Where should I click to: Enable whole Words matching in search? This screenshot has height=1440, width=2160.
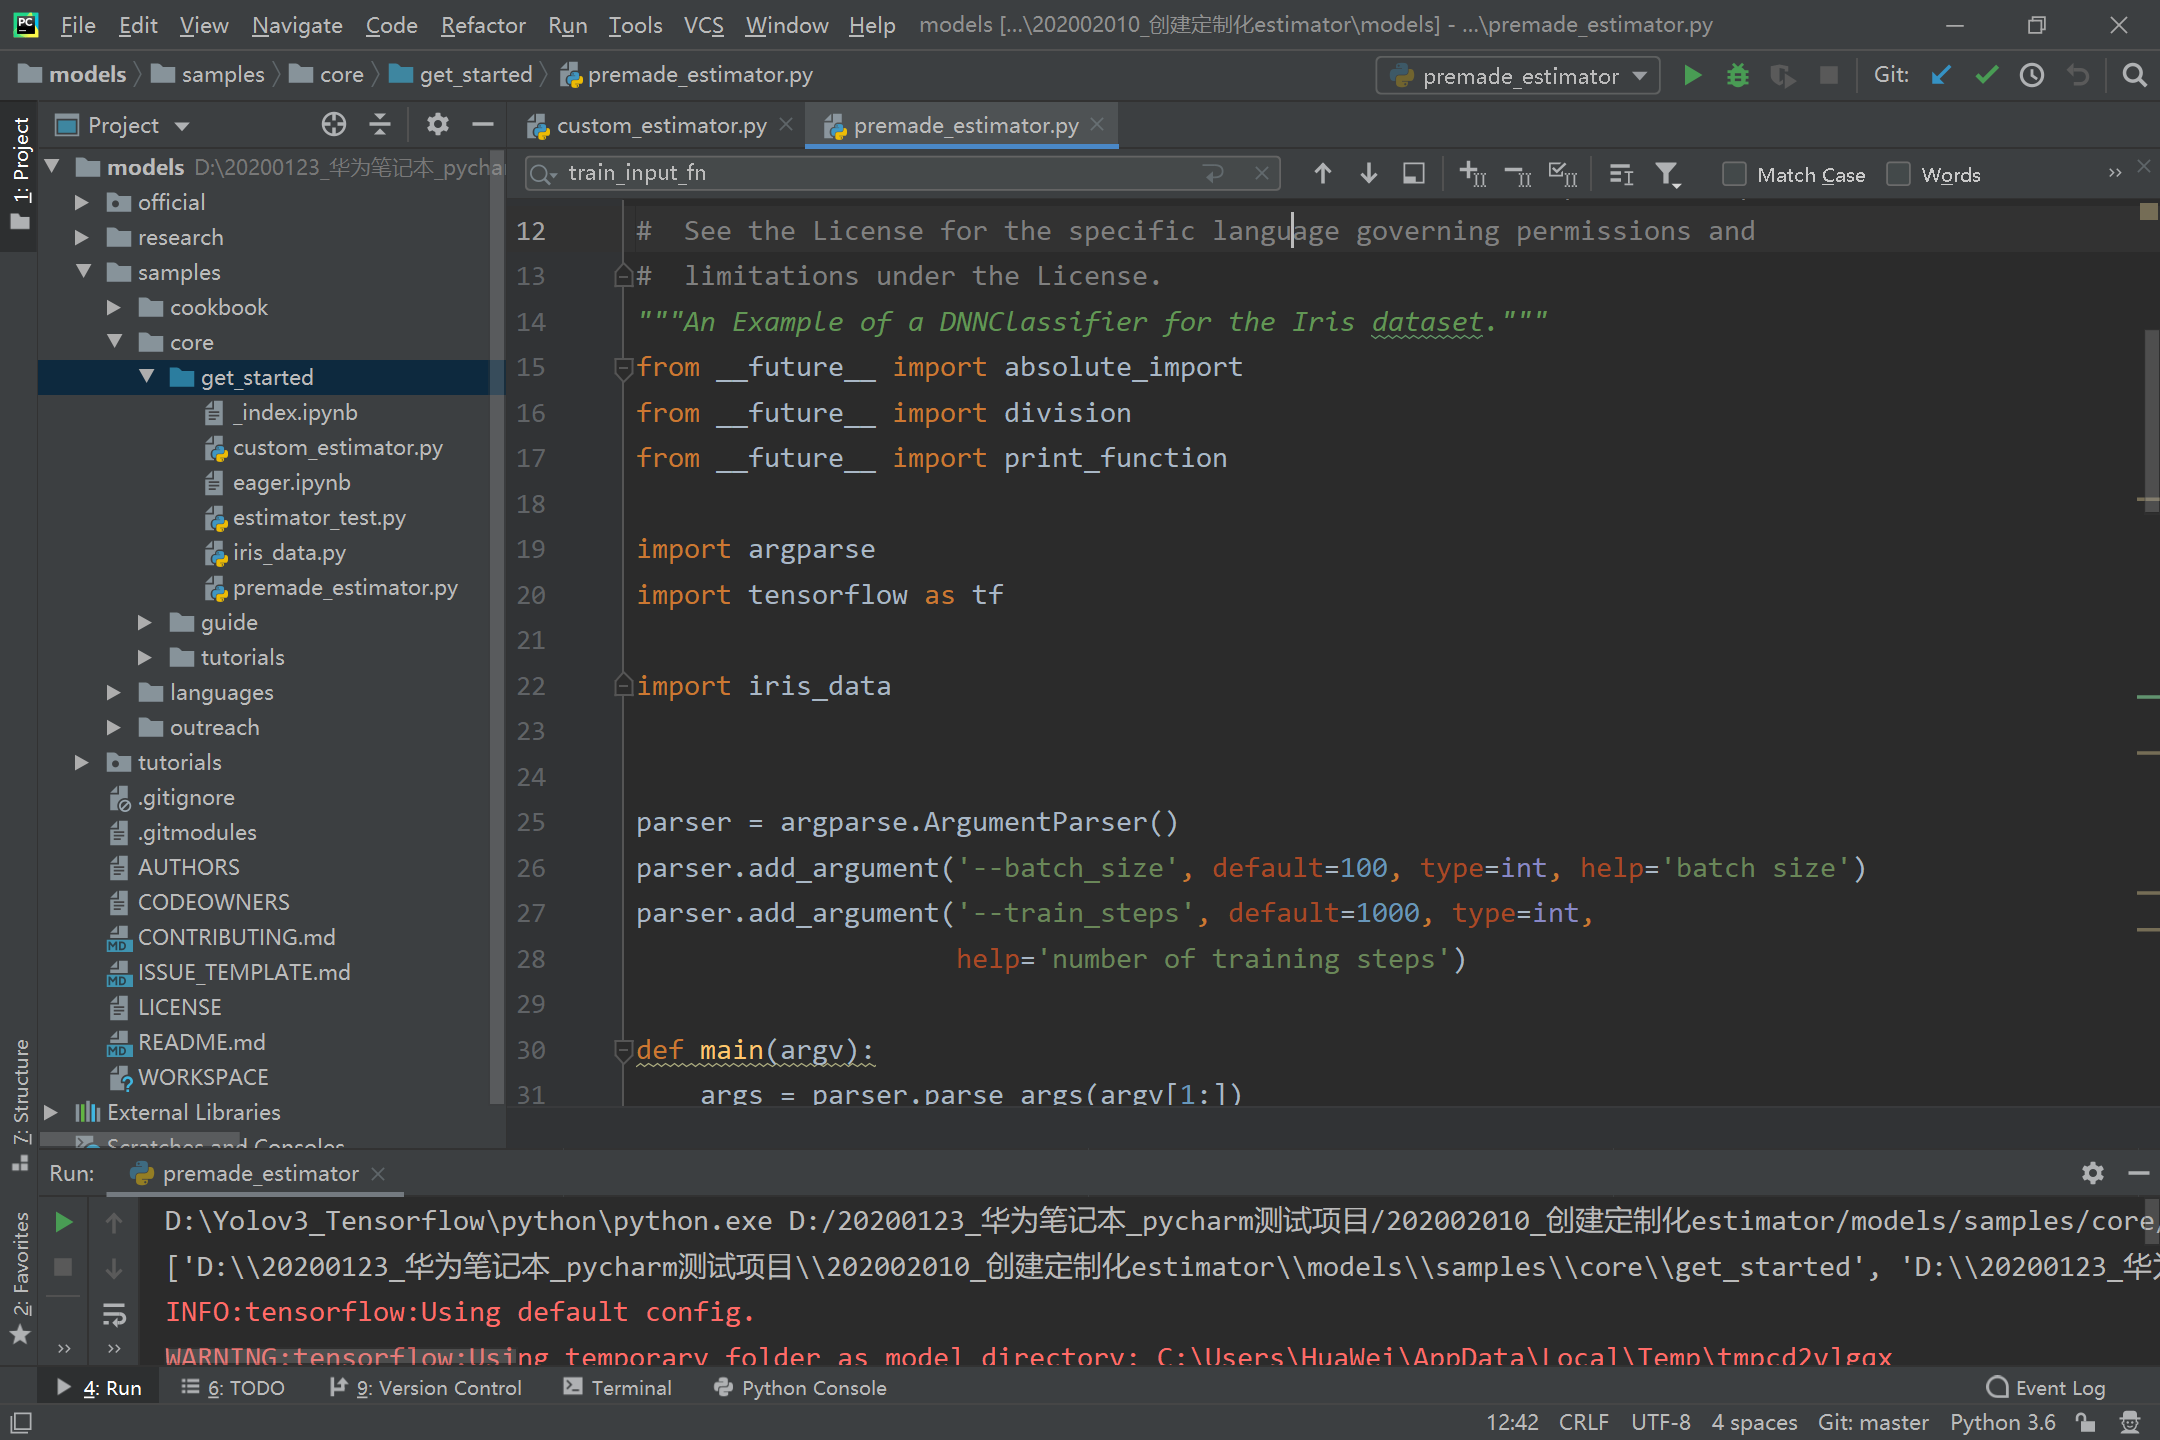(x=1898, y=174)
